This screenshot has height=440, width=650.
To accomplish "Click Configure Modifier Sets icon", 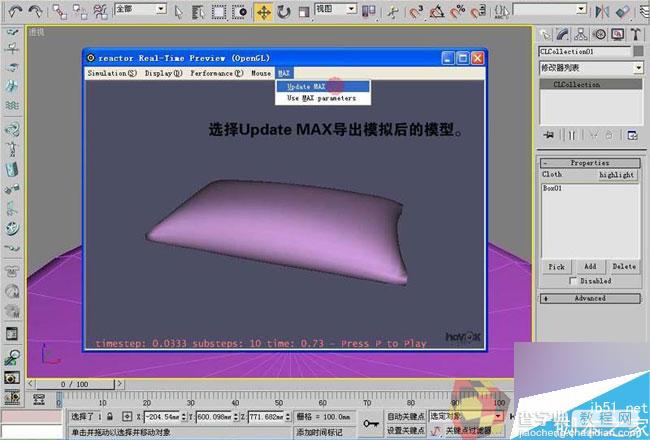I will pyautogui.click(x=632, y=135).
